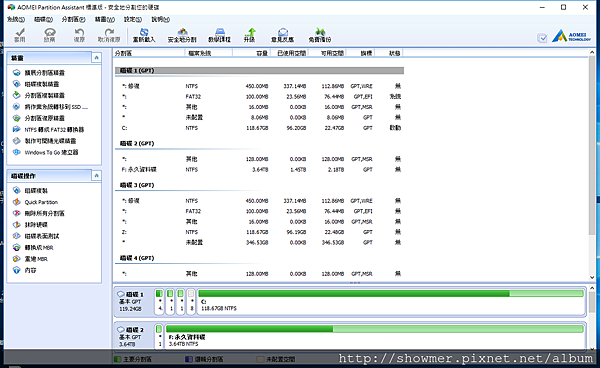Viewport: 600px width, 368px height.
Task: Sort by the Flag (旗標) column header
Action: click(361, 53)
